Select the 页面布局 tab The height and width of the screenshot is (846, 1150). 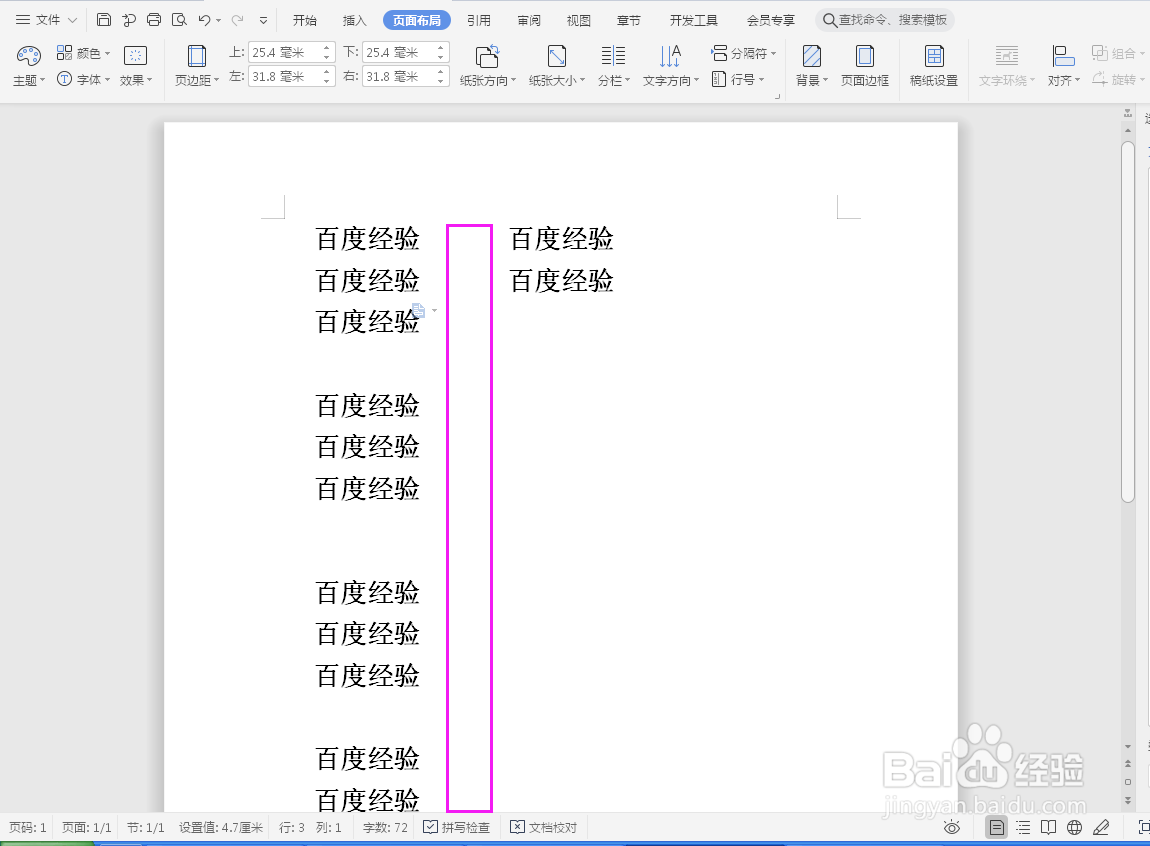pos(417,21)
